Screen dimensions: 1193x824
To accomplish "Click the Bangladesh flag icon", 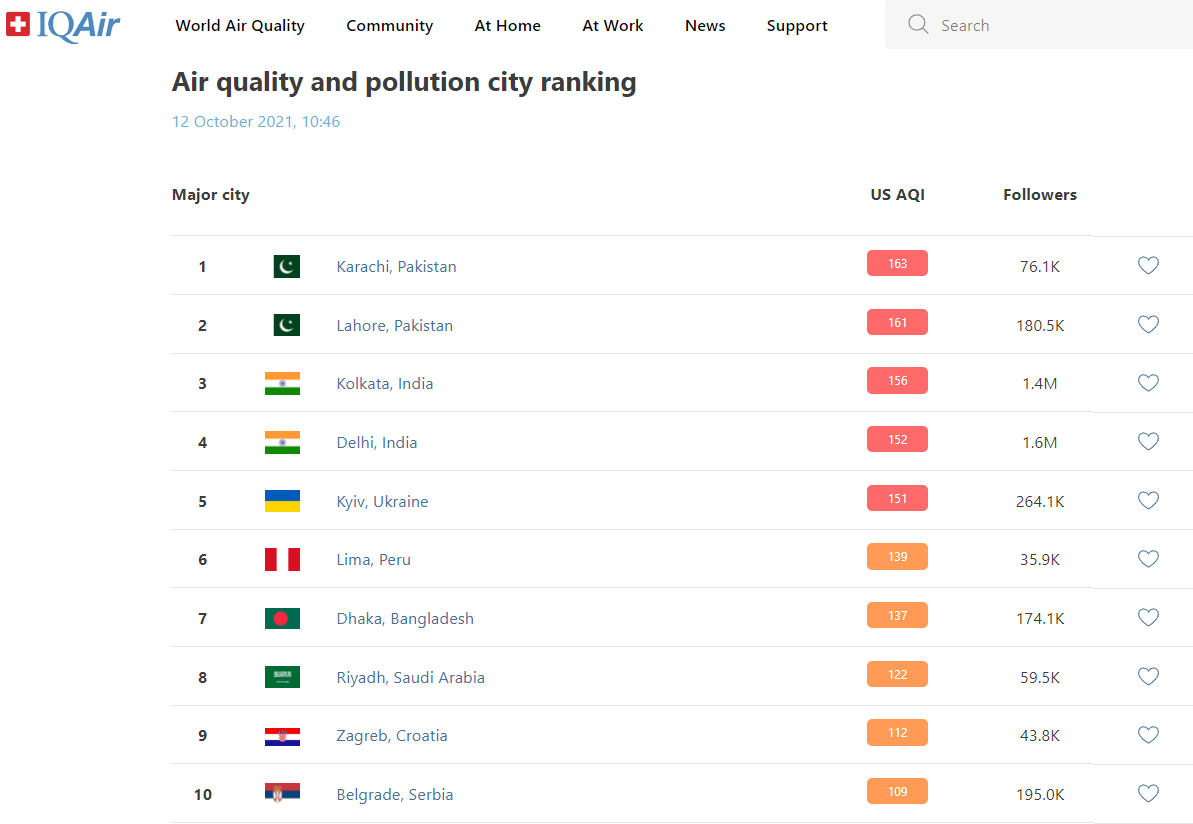I will tap(282, 618).
